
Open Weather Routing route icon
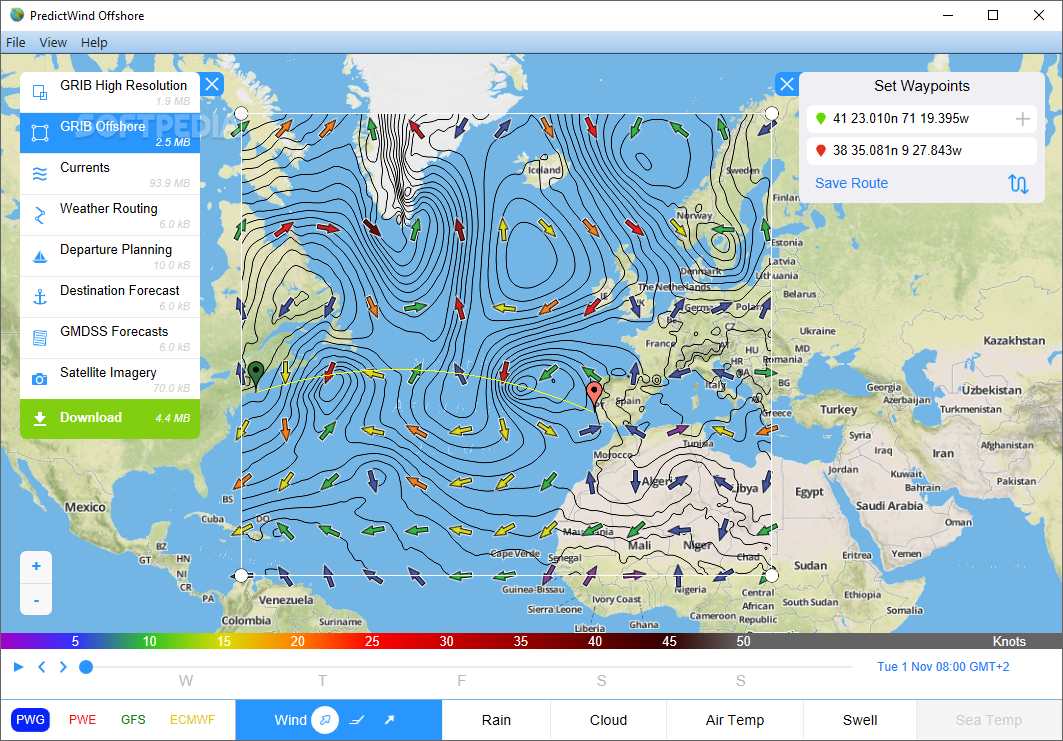coord(40,215)
